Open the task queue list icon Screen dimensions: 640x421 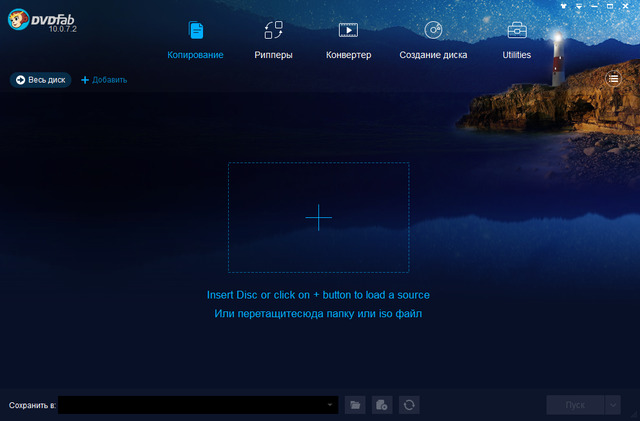pos(613,78)
